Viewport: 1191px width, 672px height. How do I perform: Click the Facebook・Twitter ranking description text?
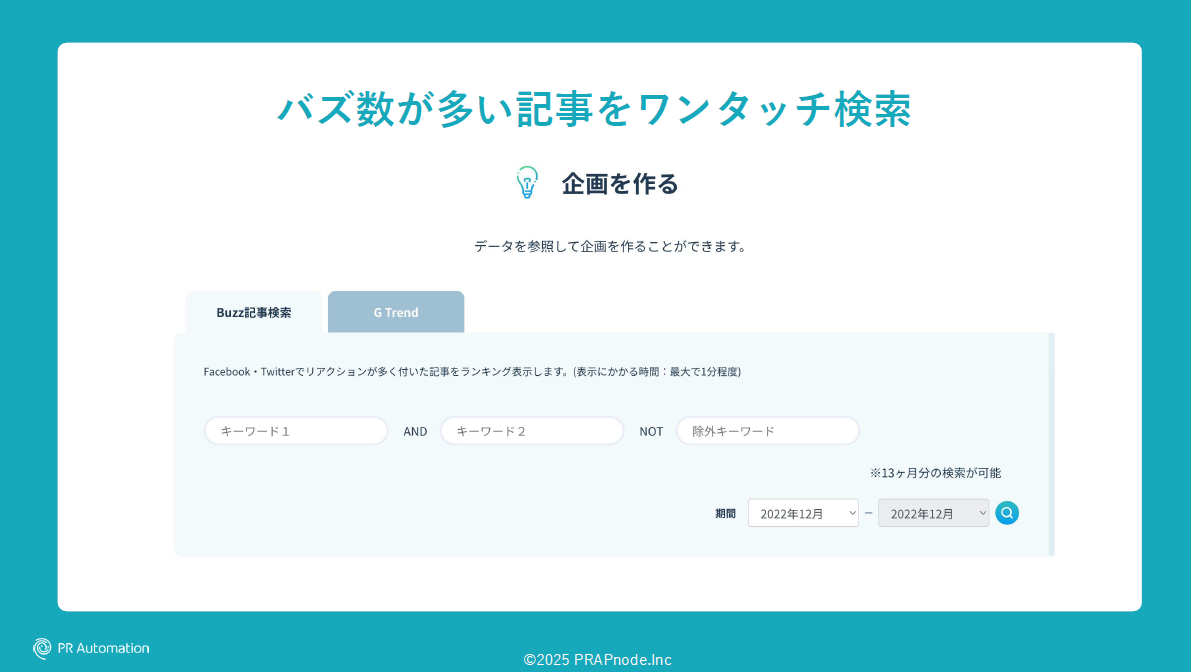(472, 371)
